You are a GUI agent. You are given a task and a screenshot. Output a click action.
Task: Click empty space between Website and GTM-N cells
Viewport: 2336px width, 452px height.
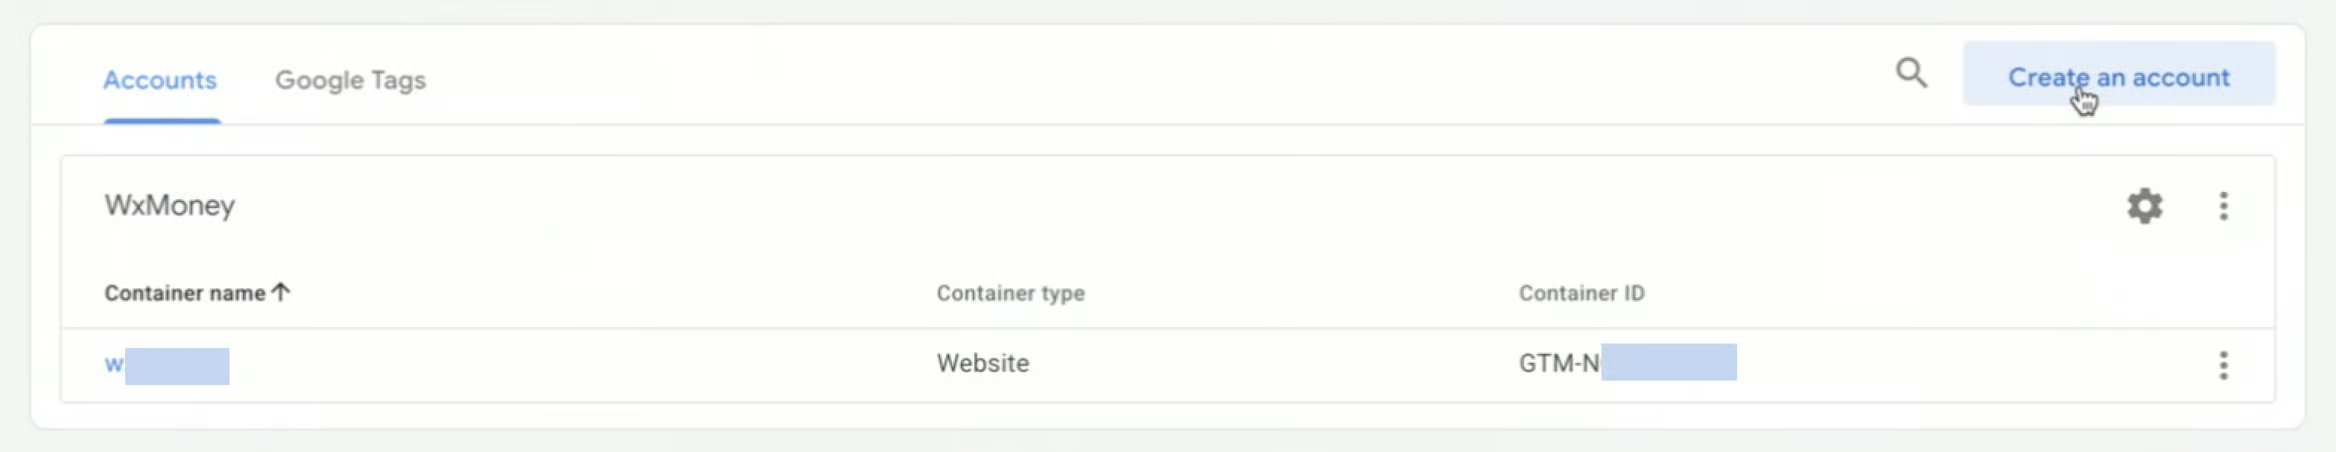(x=1270, y=364)
